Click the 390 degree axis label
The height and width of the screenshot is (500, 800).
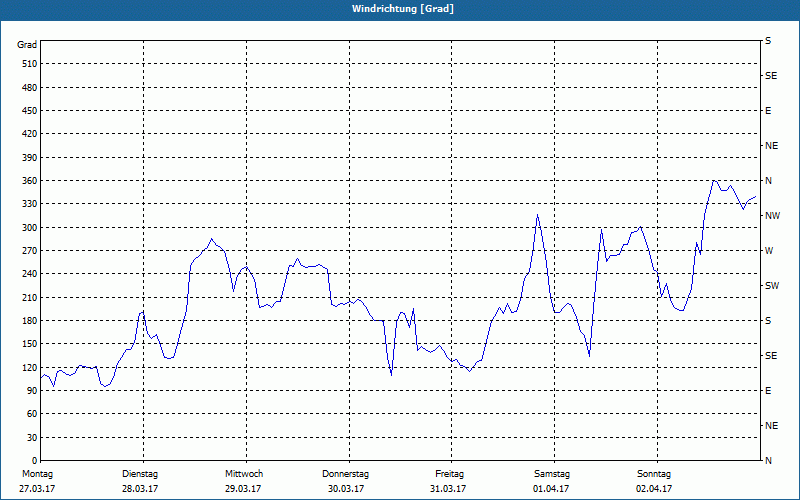(x=30, y=158)
